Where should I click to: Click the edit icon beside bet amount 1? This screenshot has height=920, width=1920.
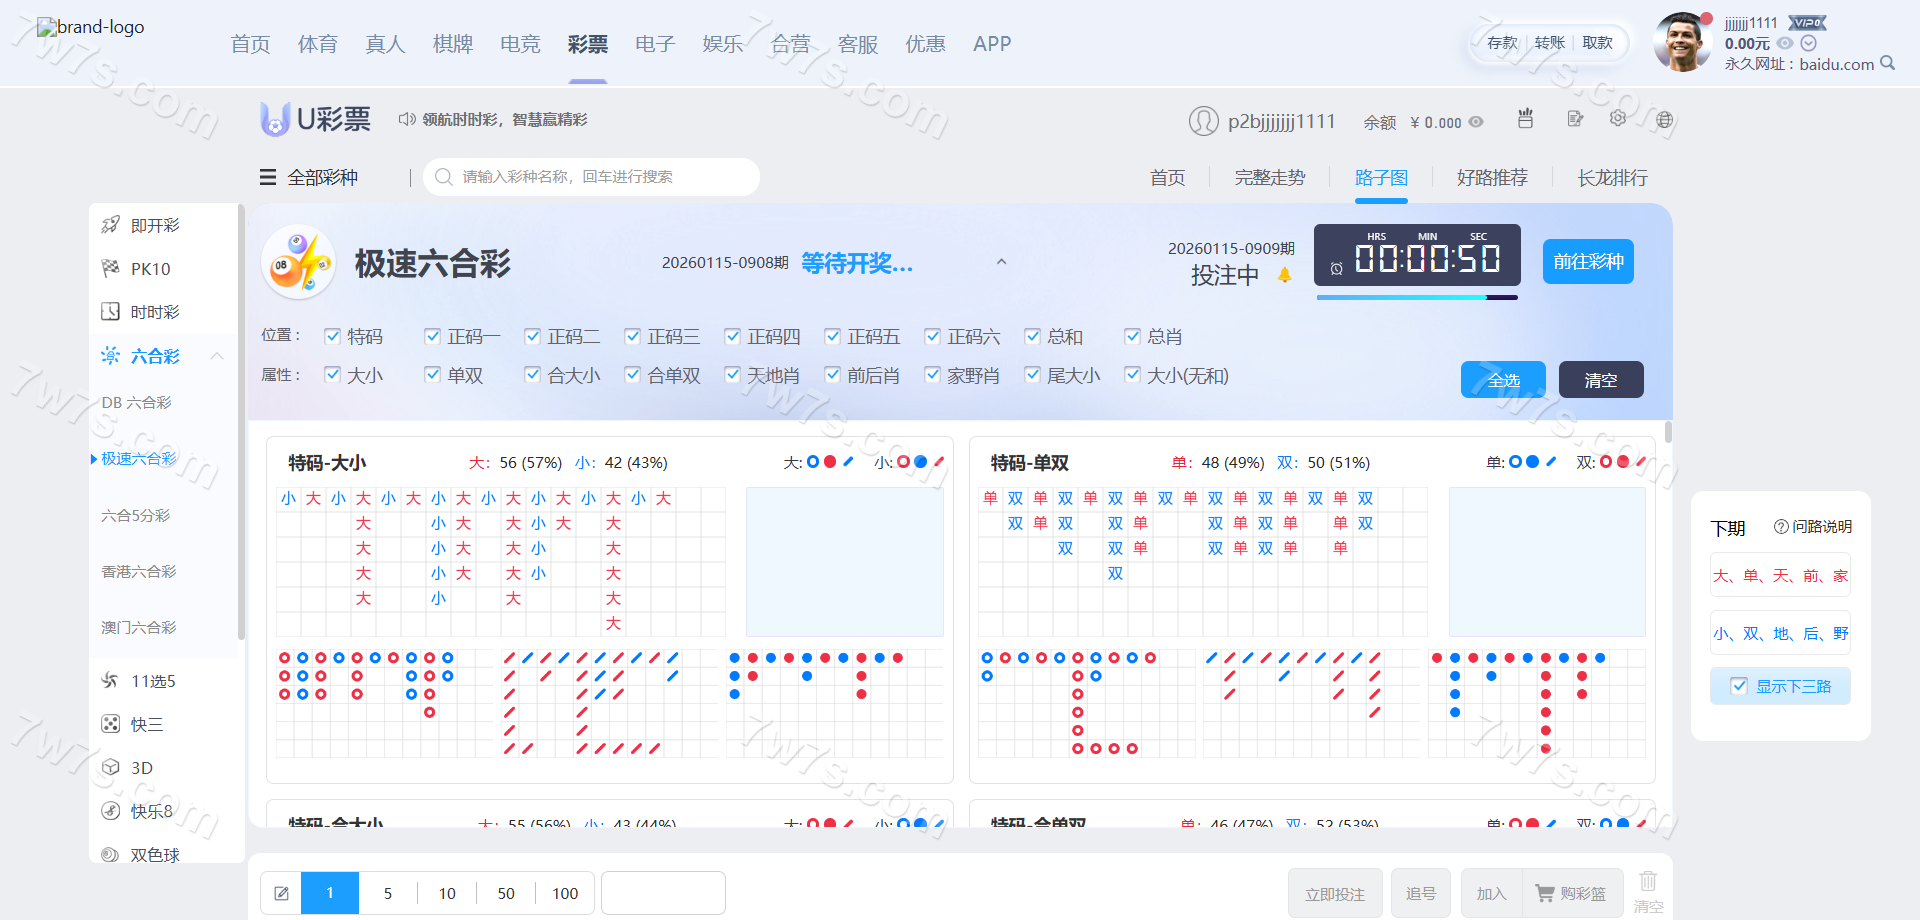click(x=282, y=893)
